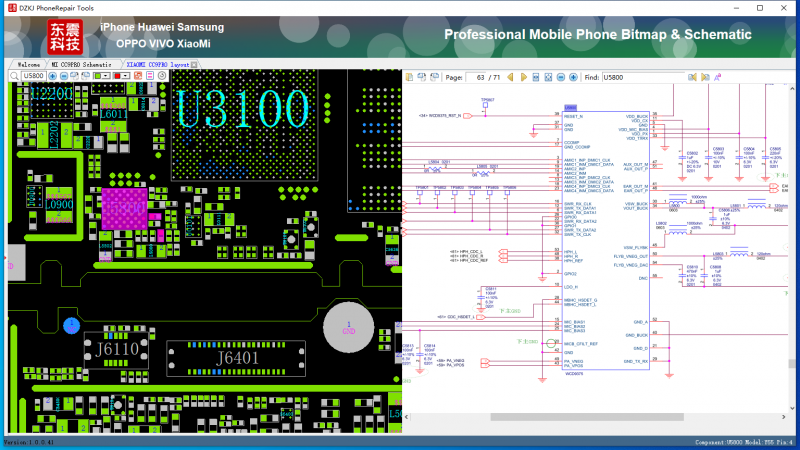This screenshot has width=800, height=450.
Task: Go to previous page in schematic viewer
Action: pyautogui.click(x=511, y=77)
